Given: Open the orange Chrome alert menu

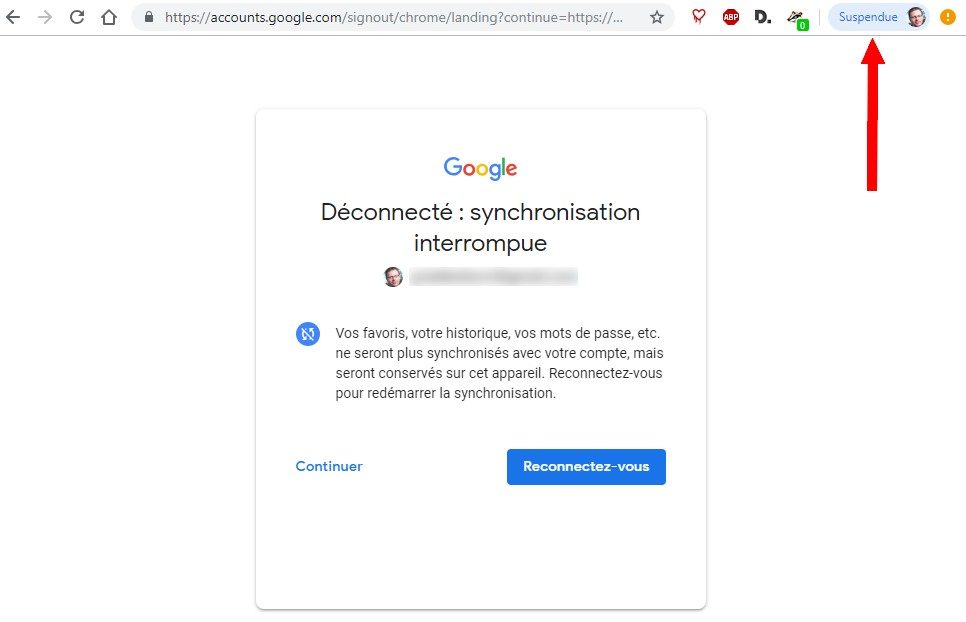Looking at the screenshot, I should point(948,17).
